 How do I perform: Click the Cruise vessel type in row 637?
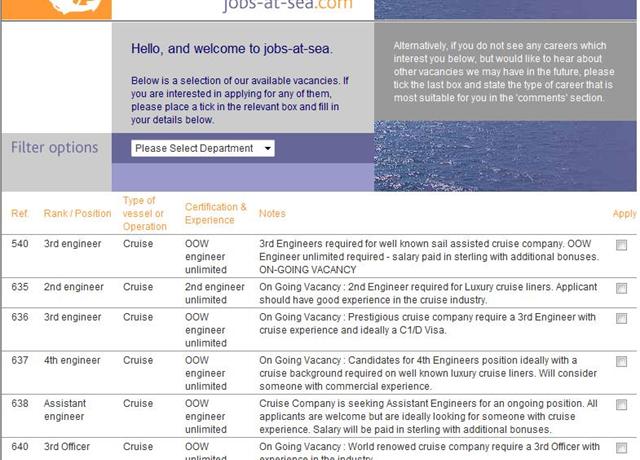[138, 360]
